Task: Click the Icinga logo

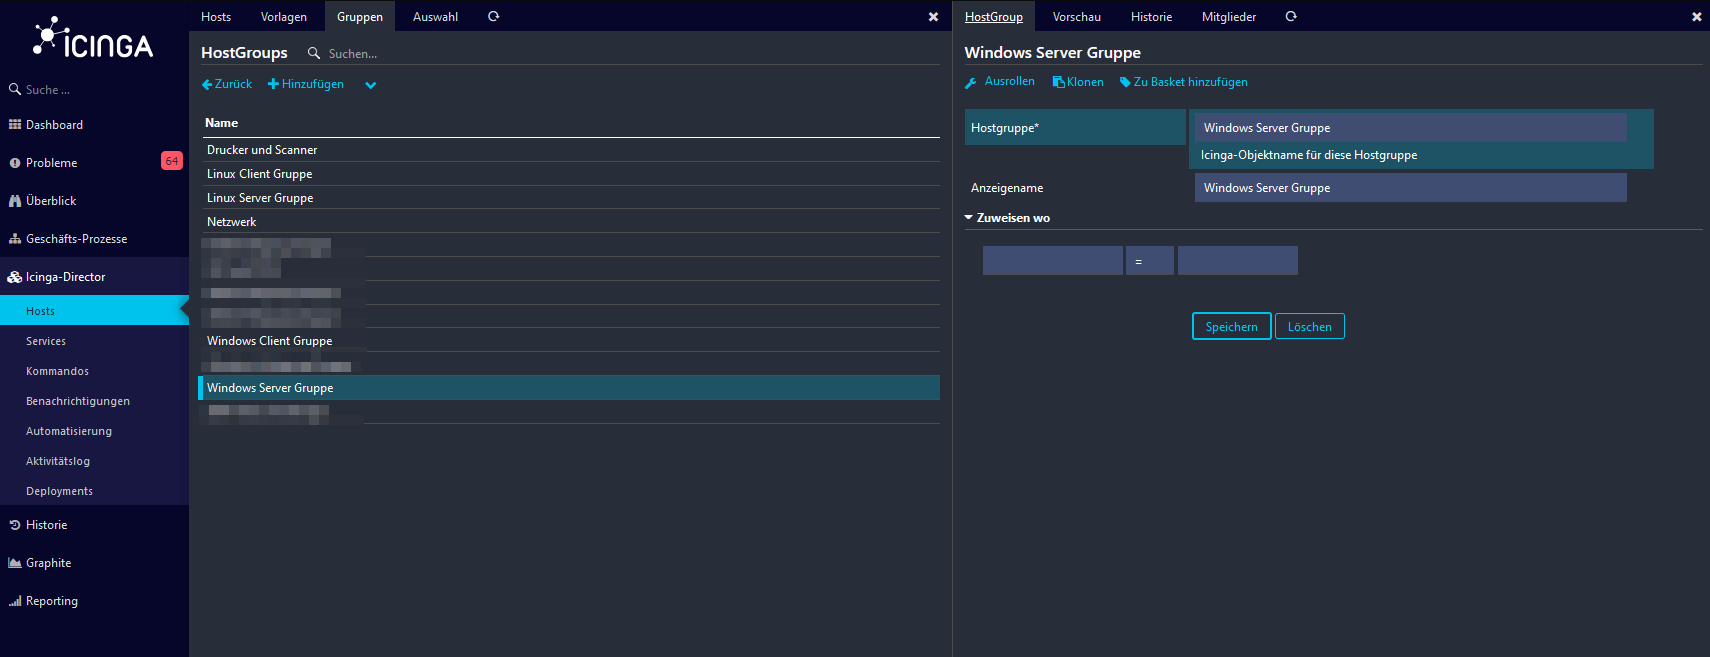Action: [93, 39]
